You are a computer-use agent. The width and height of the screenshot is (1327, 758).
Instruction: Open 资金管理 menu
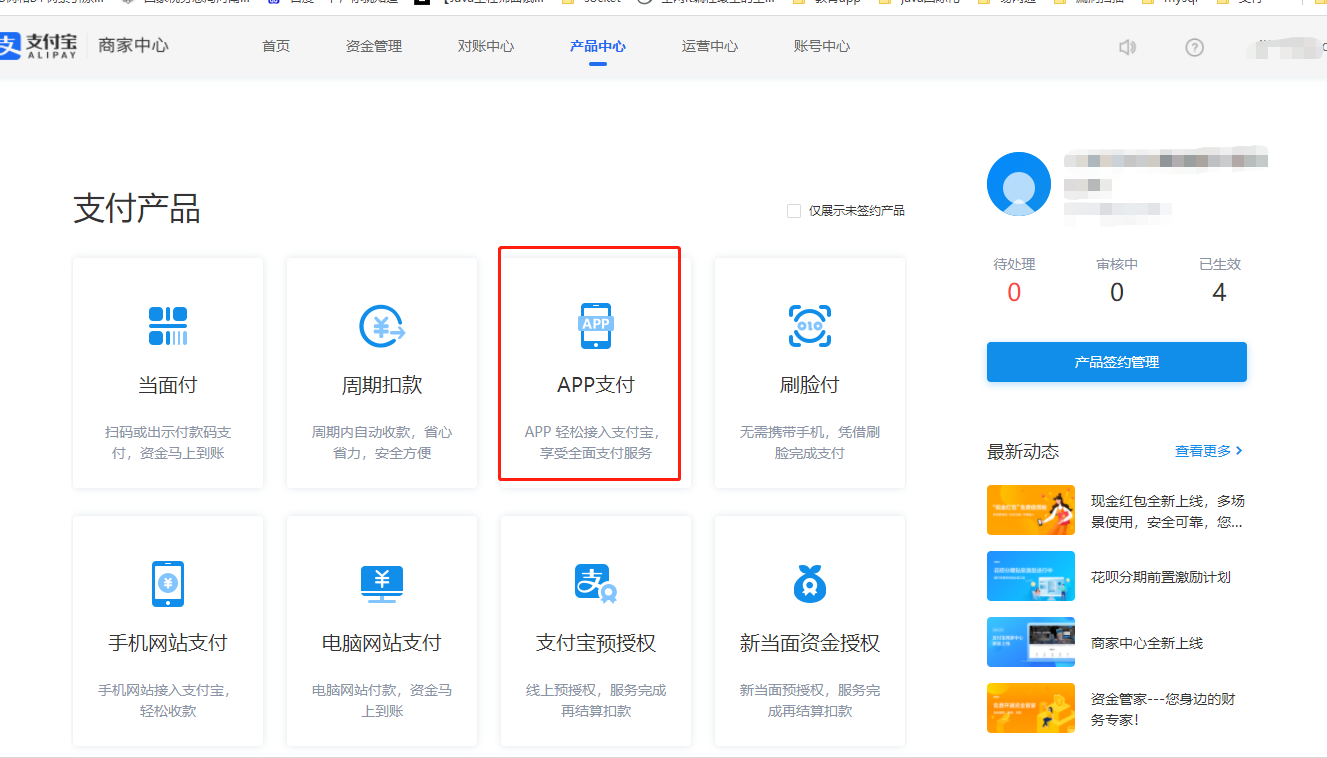(x=374, y=46)
